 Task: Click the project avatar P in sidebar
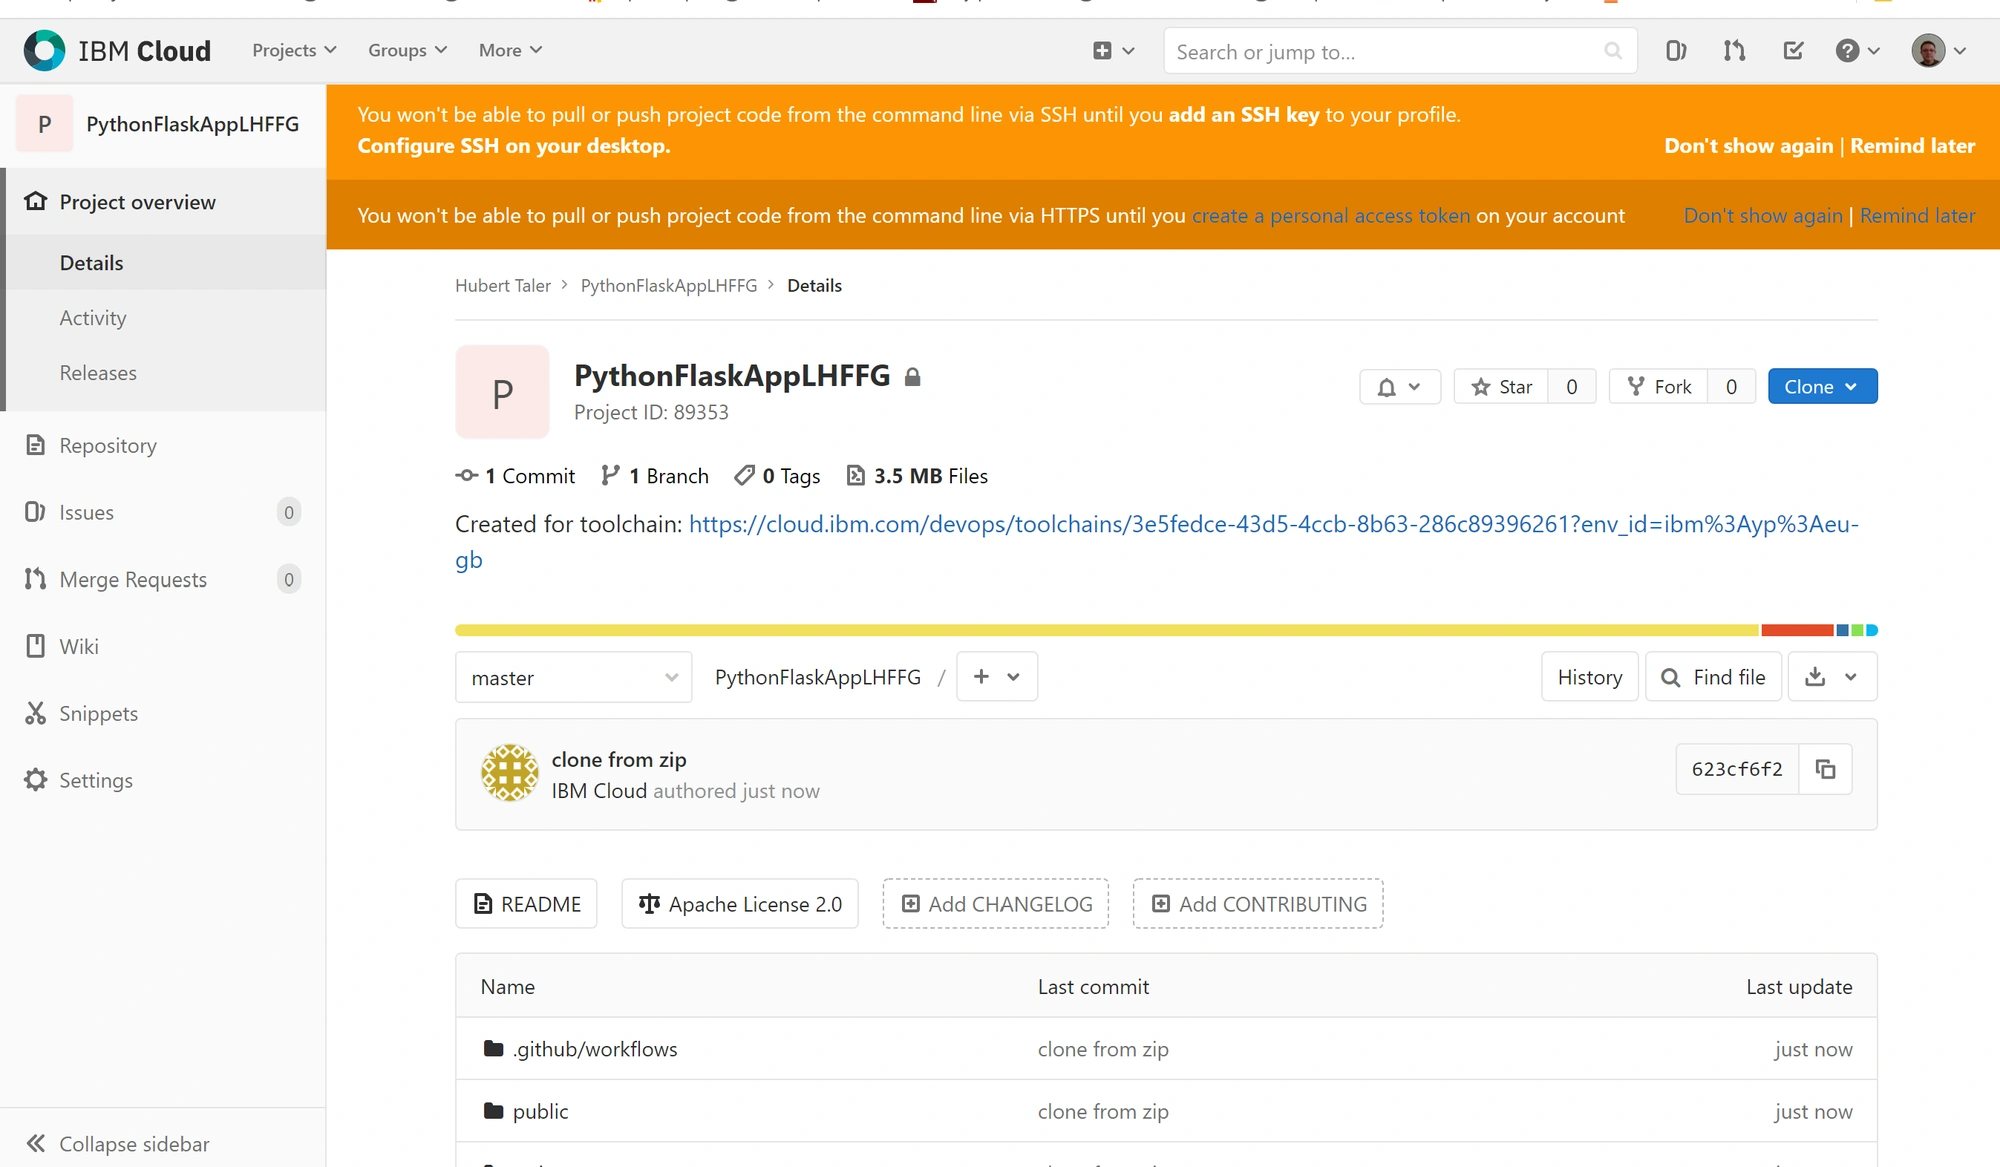pyautogui.click(x=44, y=124)
